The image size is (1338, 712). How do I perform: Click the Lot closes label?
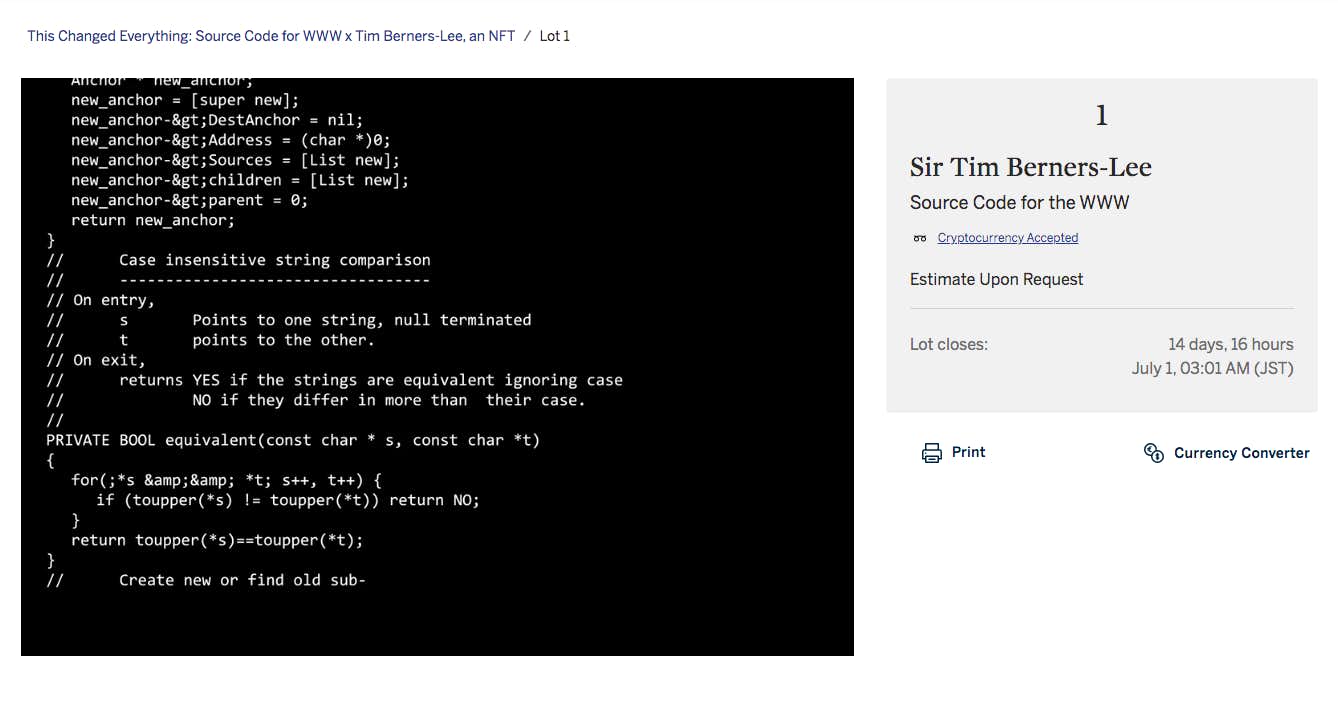coord(948,344)
